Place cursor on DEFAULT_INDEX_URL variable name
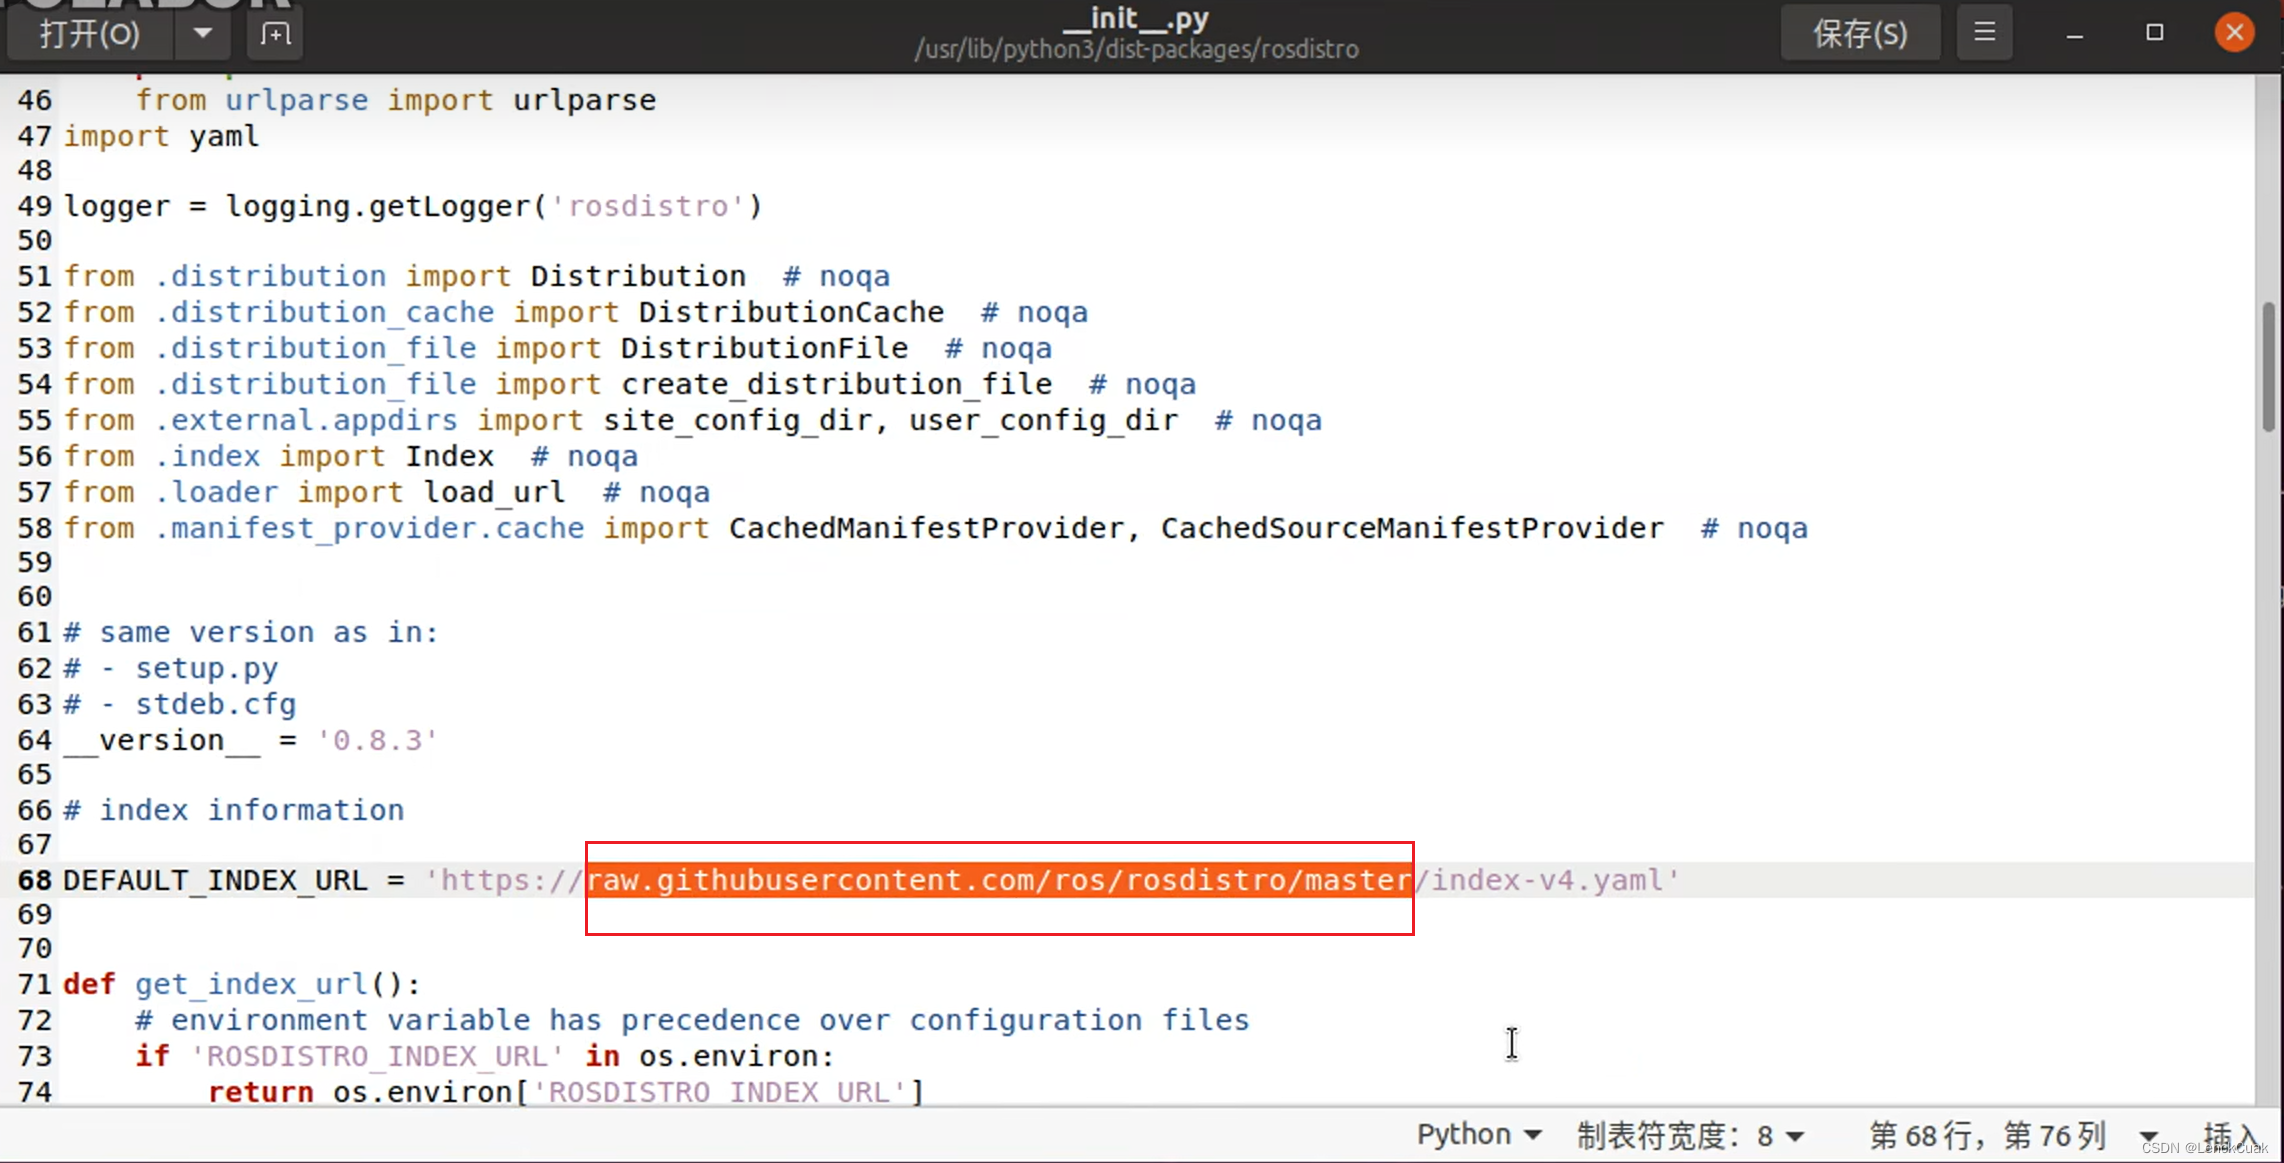This screenshot has height=1163, width=2284. 215,880
